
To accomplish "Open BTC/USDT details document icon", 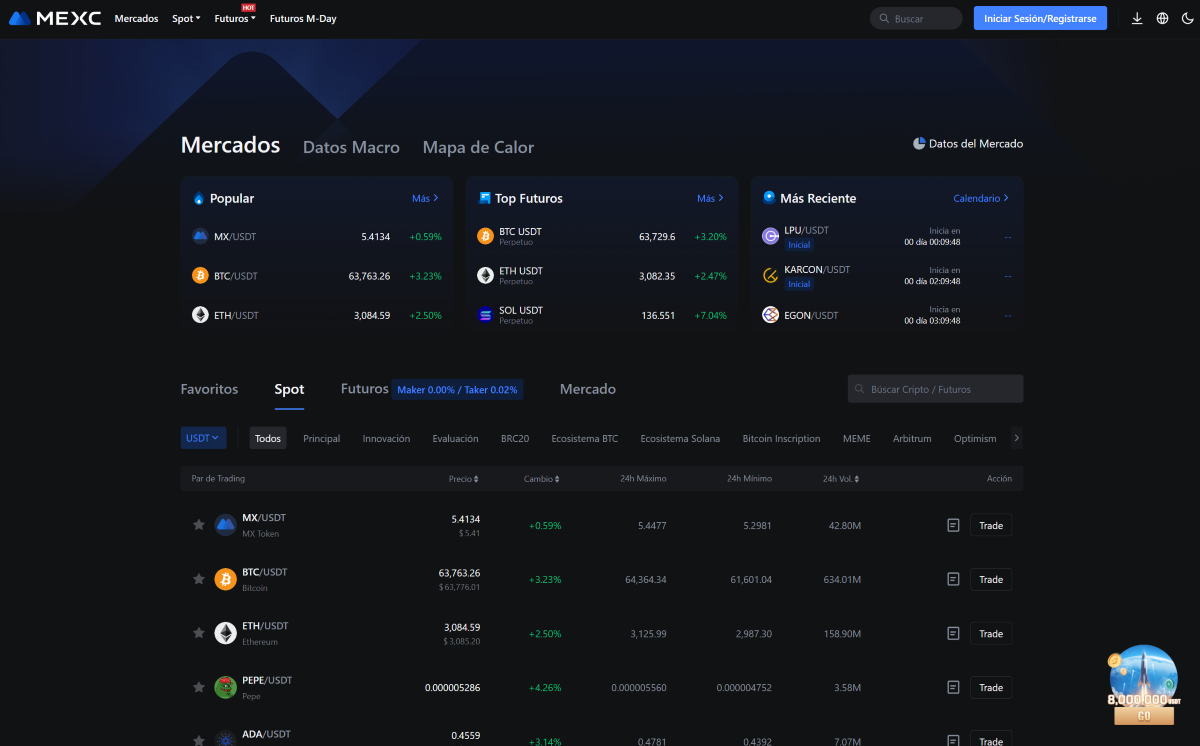I will coord(953,579).
